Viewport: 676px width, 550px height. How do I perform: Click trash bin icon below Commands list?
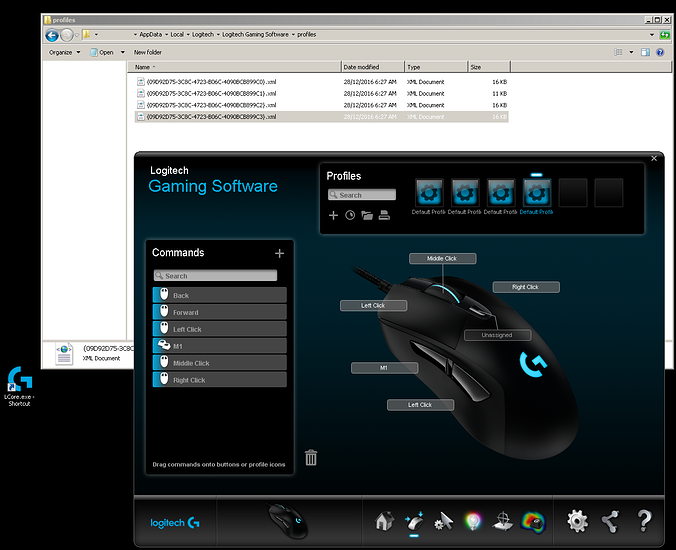[x=311, y=457]
